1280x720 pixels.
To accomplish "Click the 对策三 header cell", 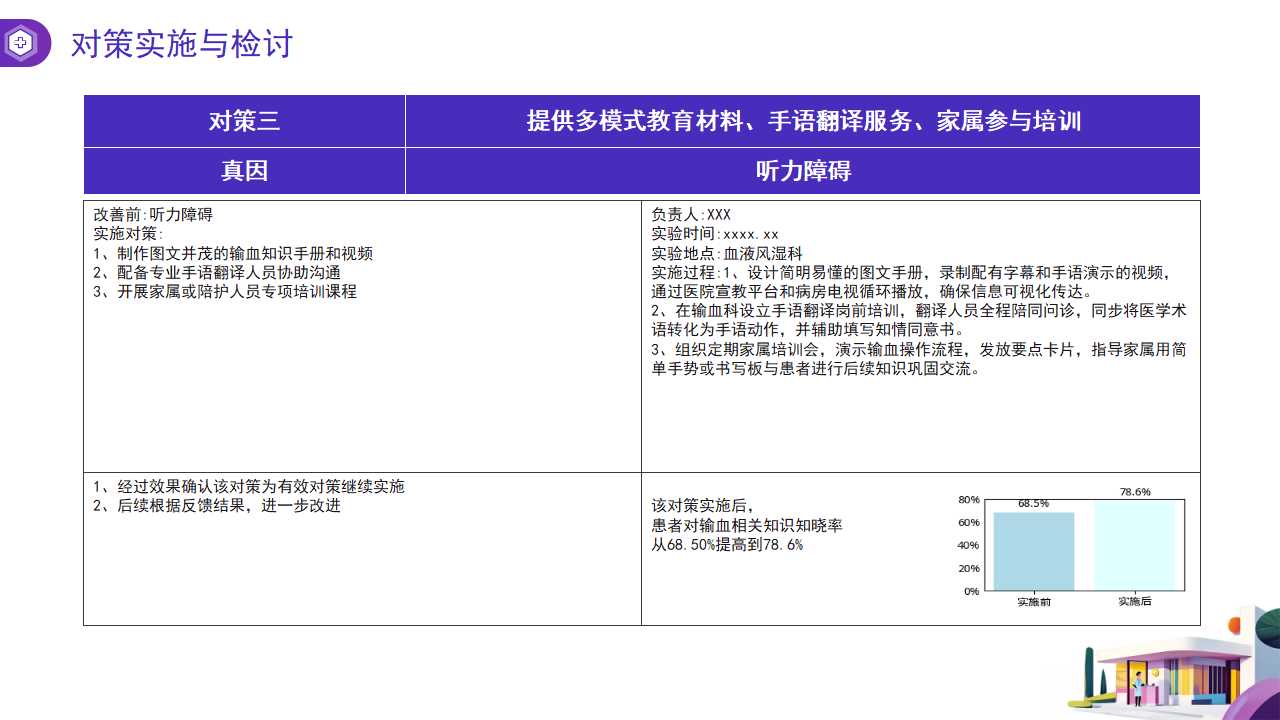I will coord(244,121).
